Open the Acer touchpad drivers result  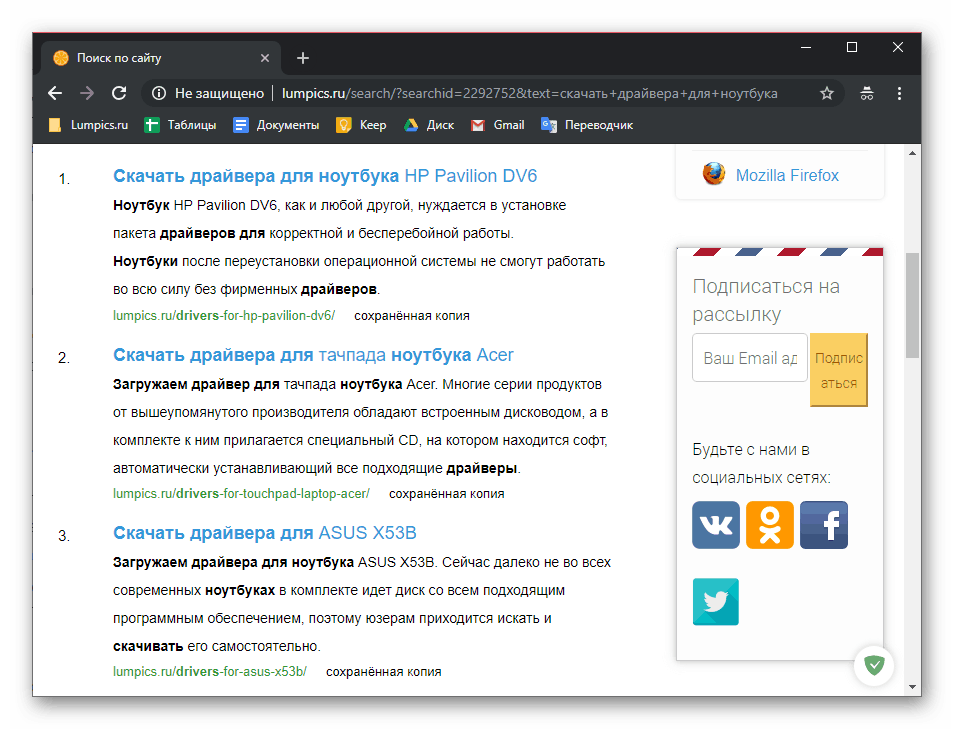313,355
